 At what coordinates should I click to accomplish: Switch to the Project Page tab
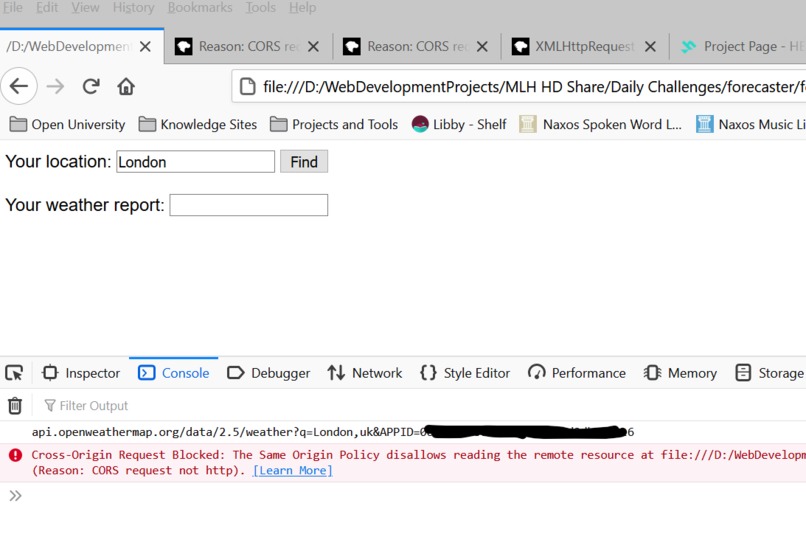pyautogui.click(x=740, y=47)
